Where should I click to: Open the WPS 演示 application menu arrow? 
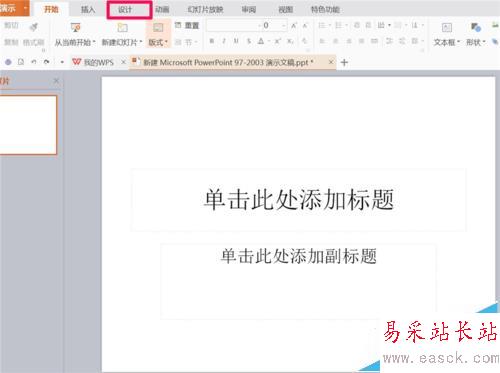(25, 8)
